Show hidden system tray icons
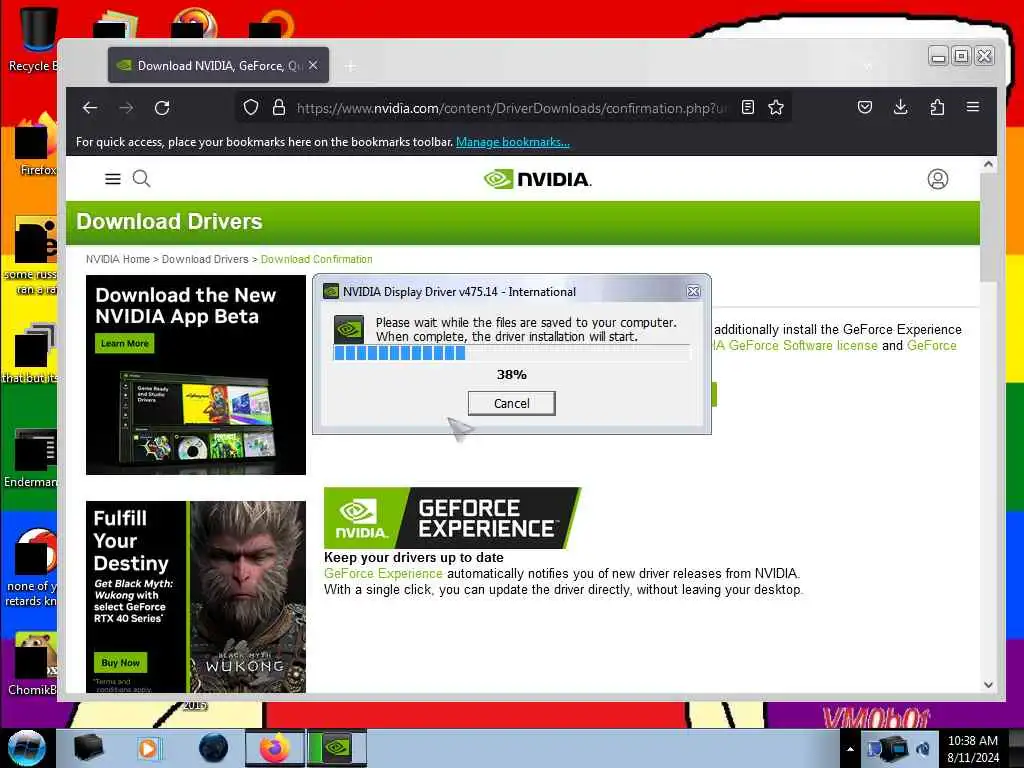 click(850, 748)
